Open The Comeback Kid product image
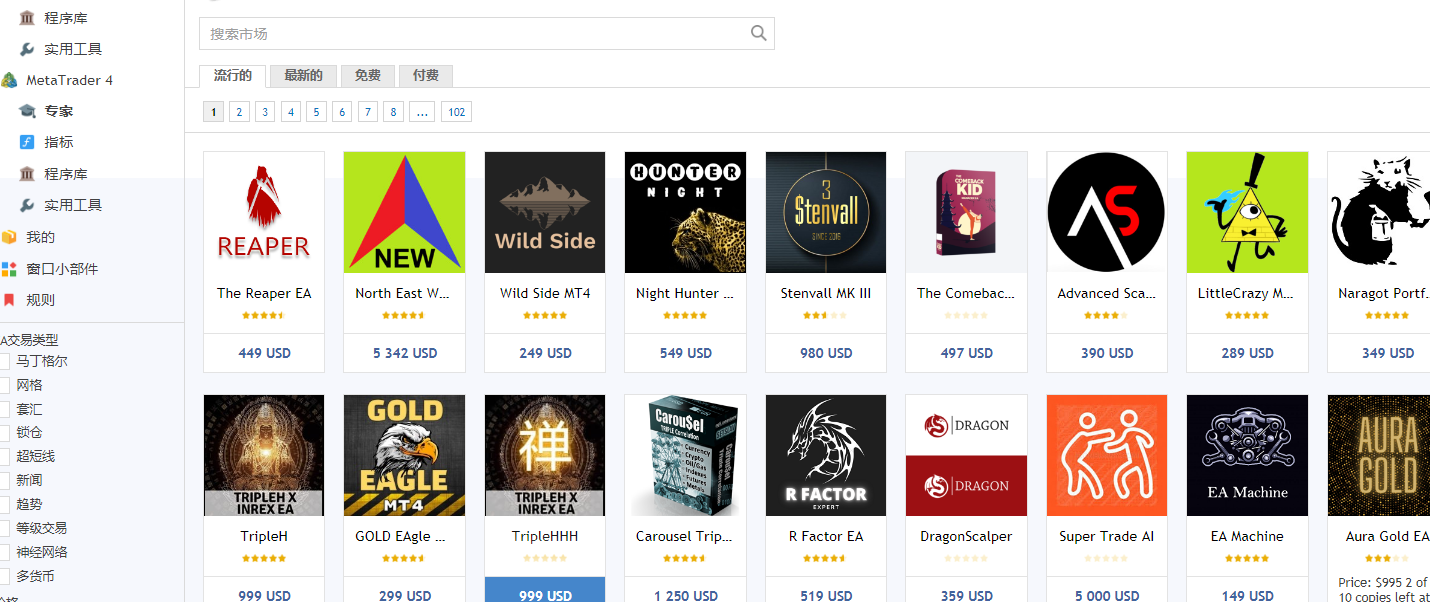Viewport: 1430px width, 602px height. click(966, 212)
